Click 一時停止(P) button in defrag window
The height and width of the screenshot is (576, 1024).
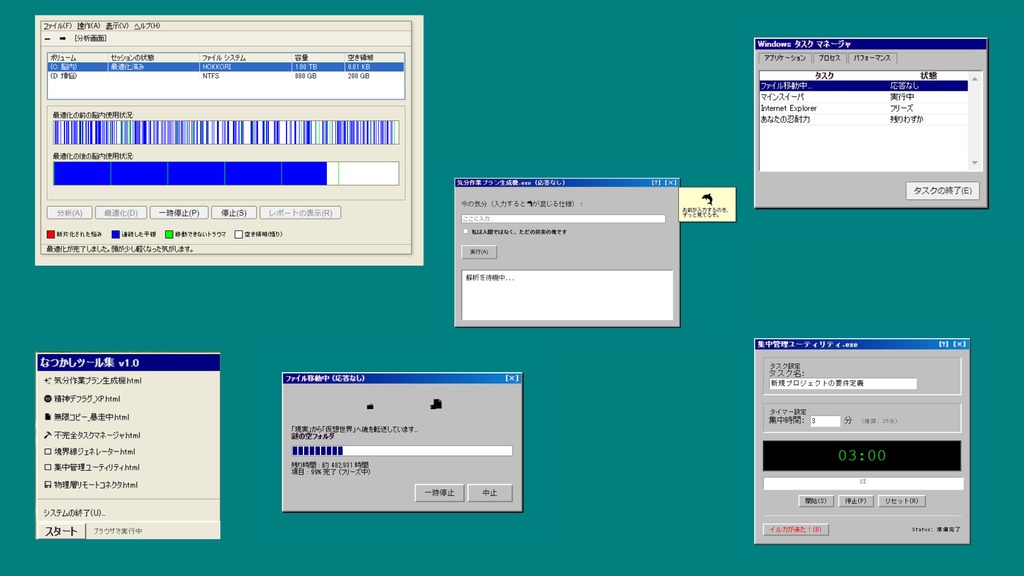[179, 213]
